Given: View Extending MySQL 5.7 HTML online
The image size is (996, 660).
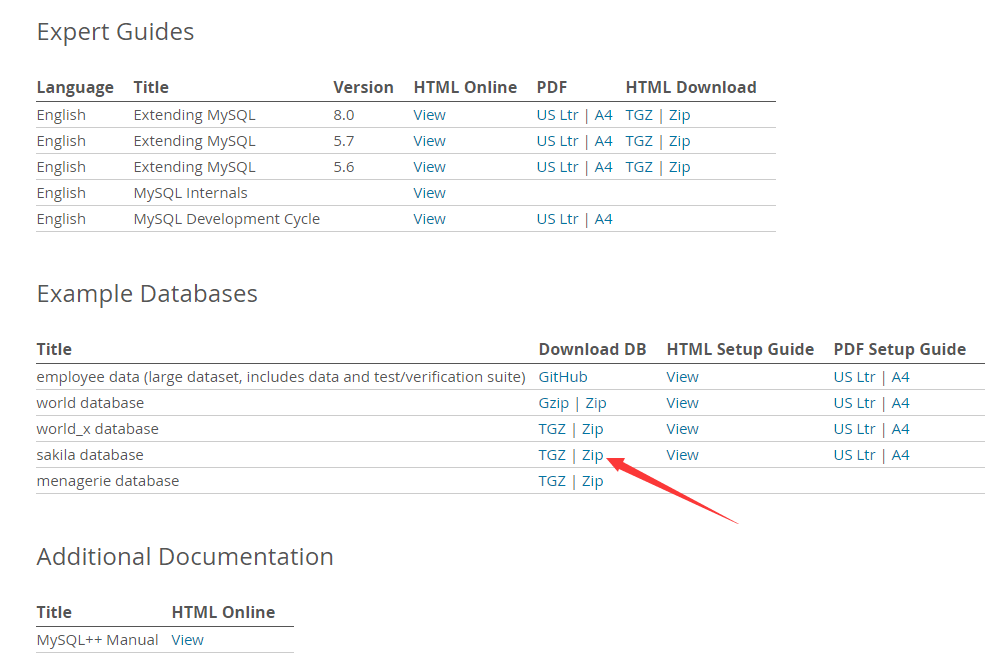Looking at the screenshot, I should click(x=430, y=141).
